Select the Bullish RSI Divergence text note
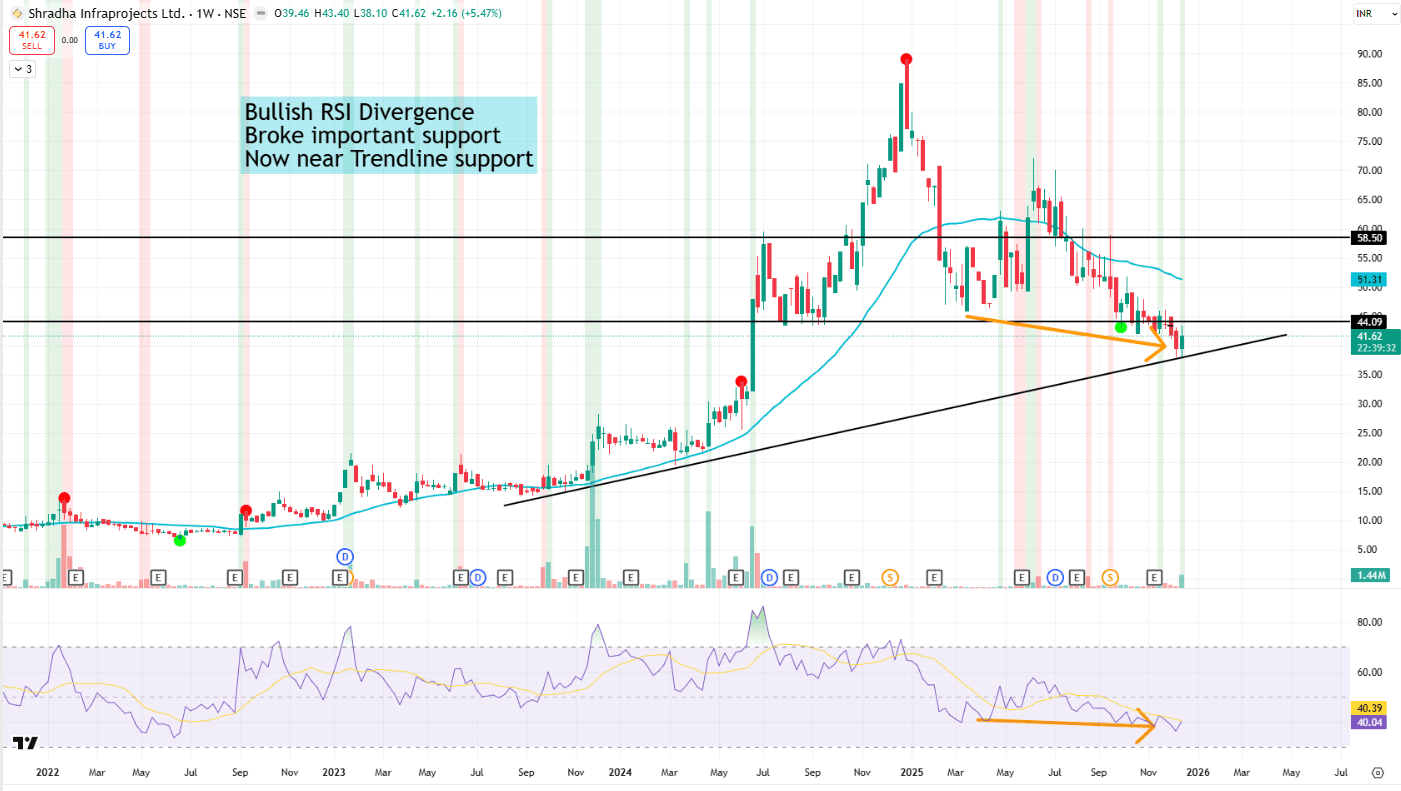Viewport: 1401px width, 791px height. point(389,135)
